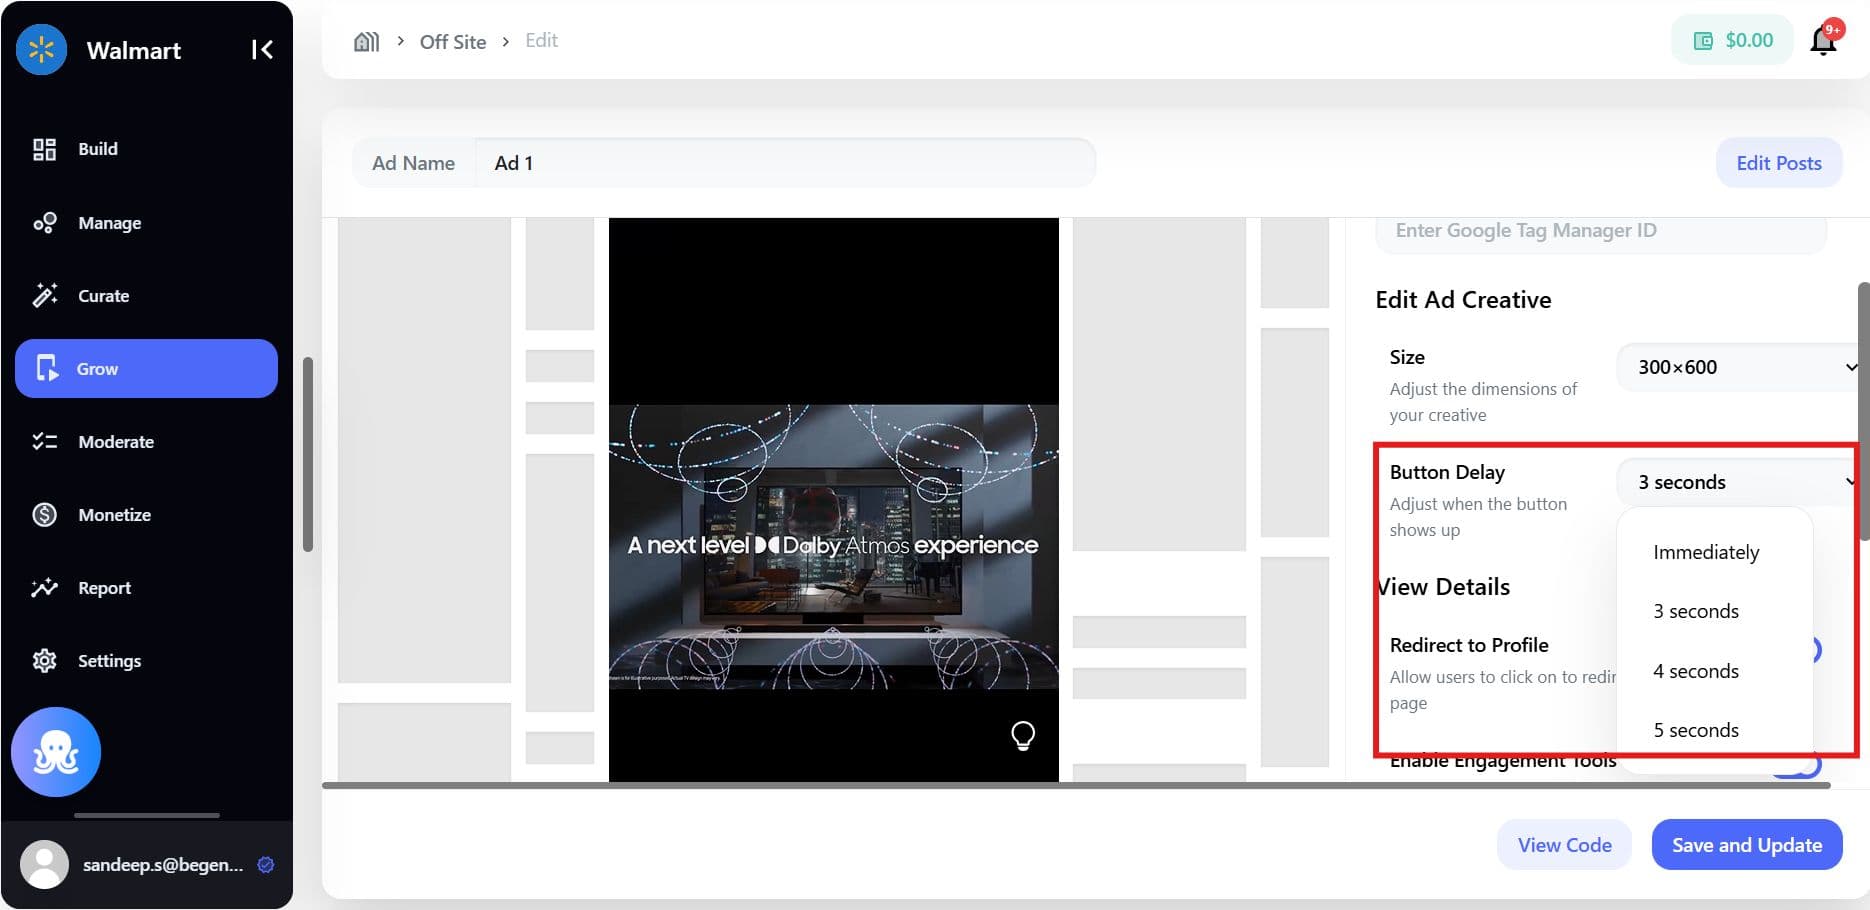Screen dimensions: 1870x910
Task: Open the $0.00 wallet balance
Action: click(x=1733, y=41)
